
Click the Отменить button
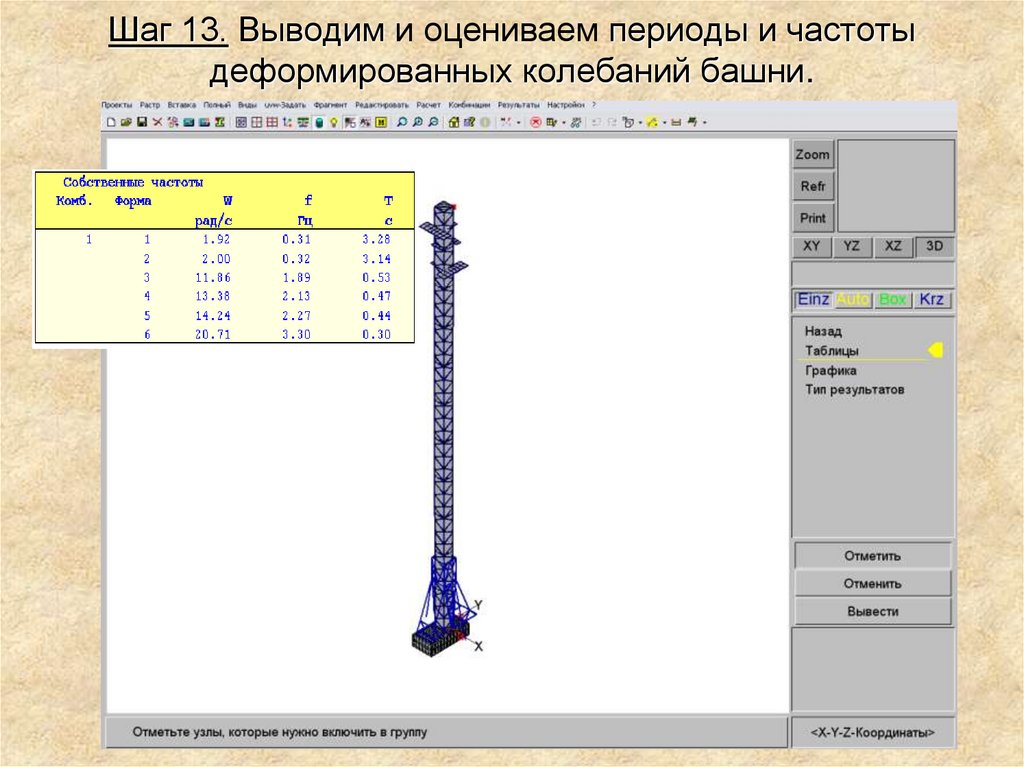click(x=872, y=583)
